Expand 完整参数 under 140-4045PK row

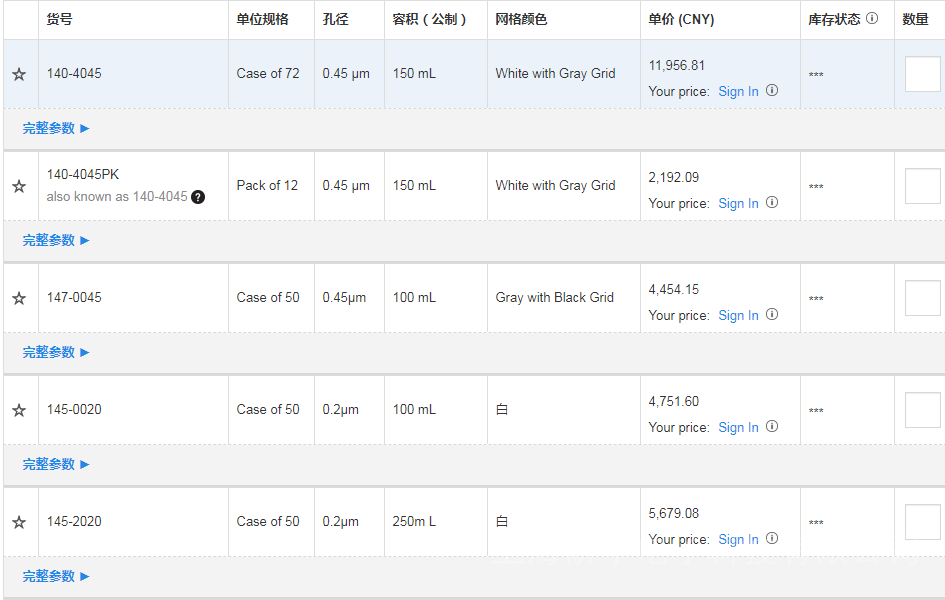[x=56, y=240]
